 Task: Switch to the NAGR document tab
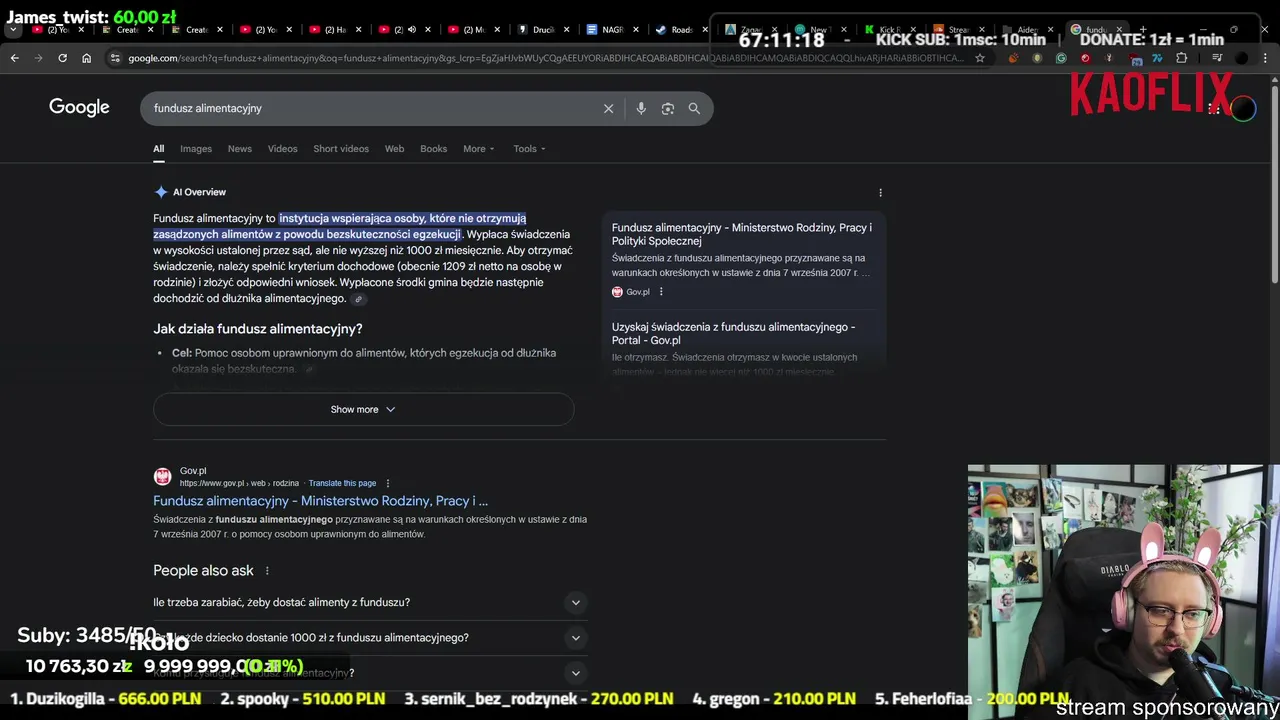(612, 30)
